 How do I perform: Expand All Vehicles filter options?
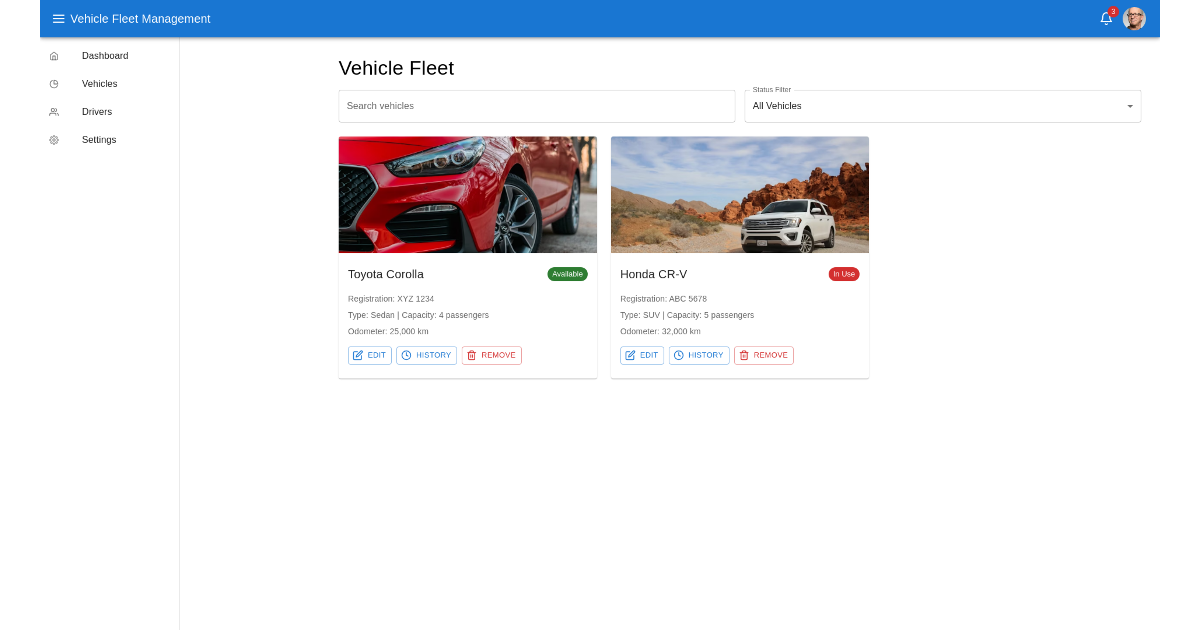pyautogui.click(x=943, y=106)
